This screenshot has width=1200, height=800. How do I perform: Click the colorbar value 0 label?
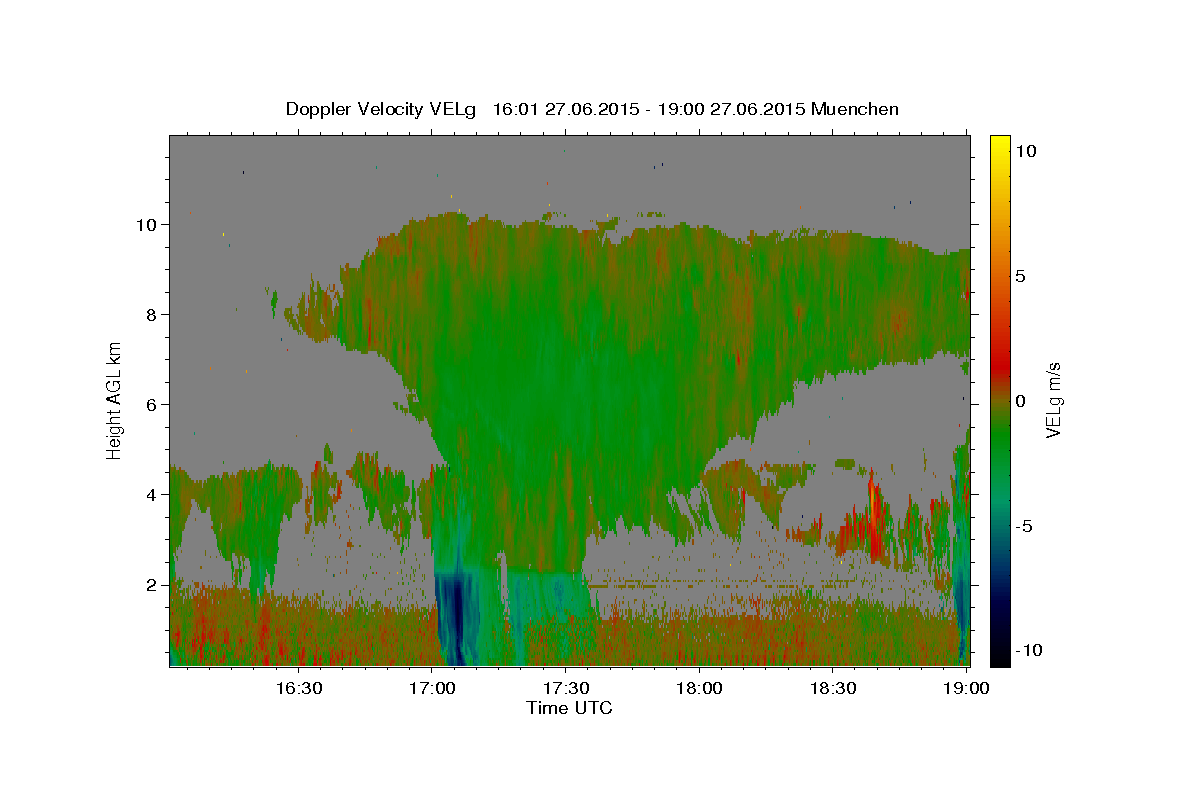pos(1021,400)
